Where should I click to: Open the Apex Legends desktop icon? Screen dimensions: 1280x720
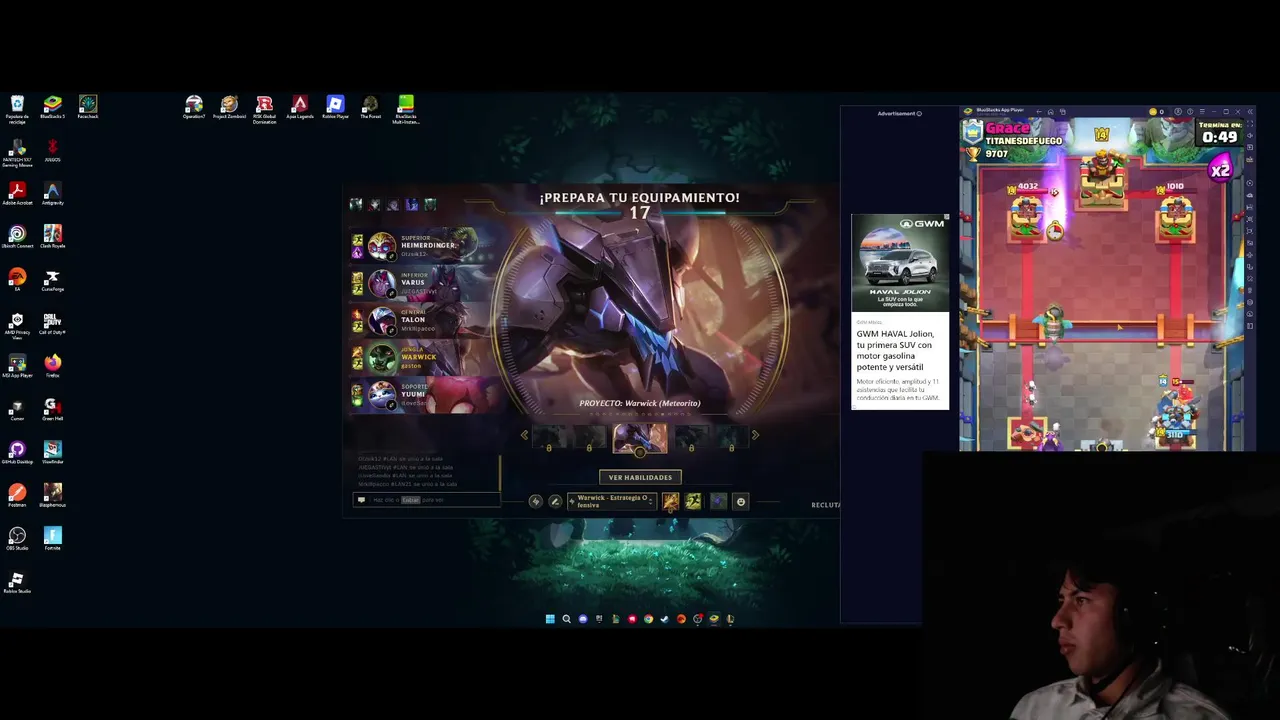tap(299, 107)
